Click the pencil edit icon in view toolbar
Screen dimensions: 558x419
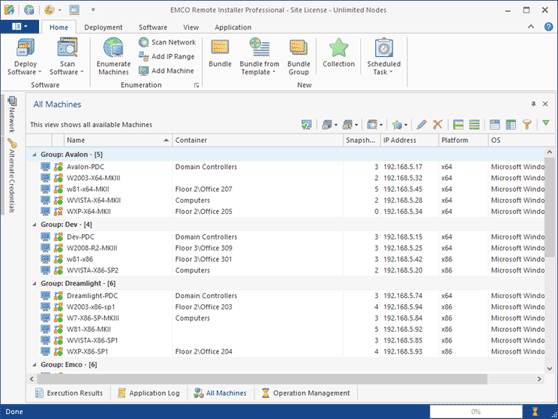pyautogui.click(x=421, y=125)
